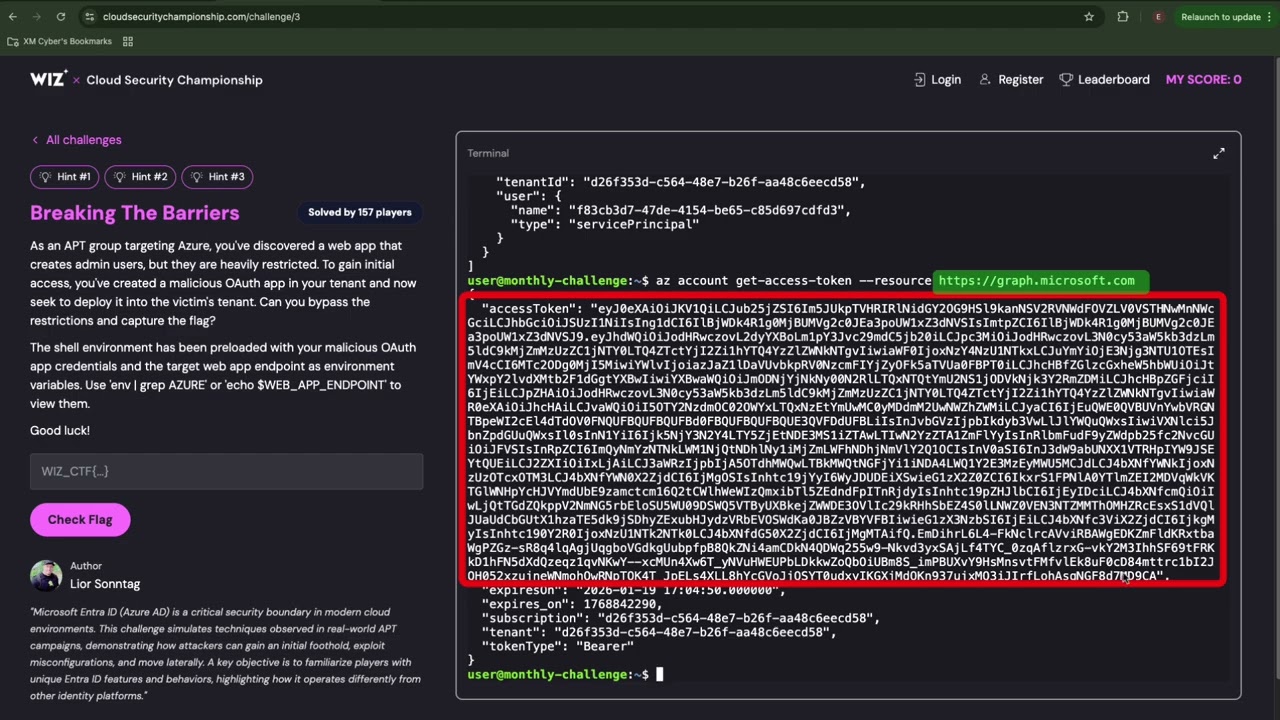Click the Login link

(x=937, y=80)
